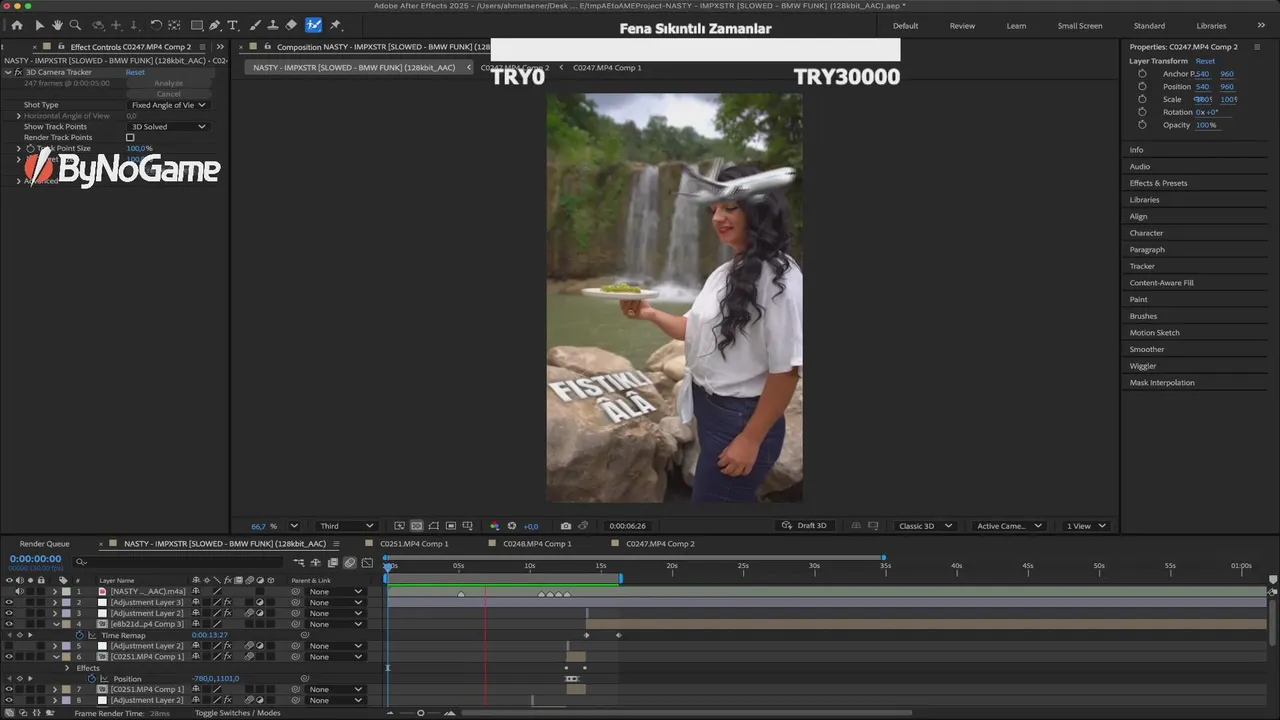Image resolution: width=1280 pixels, height=720 pixels.
Task: Click Reset in the Layer Transform properties
Action: pos(1205,61)
